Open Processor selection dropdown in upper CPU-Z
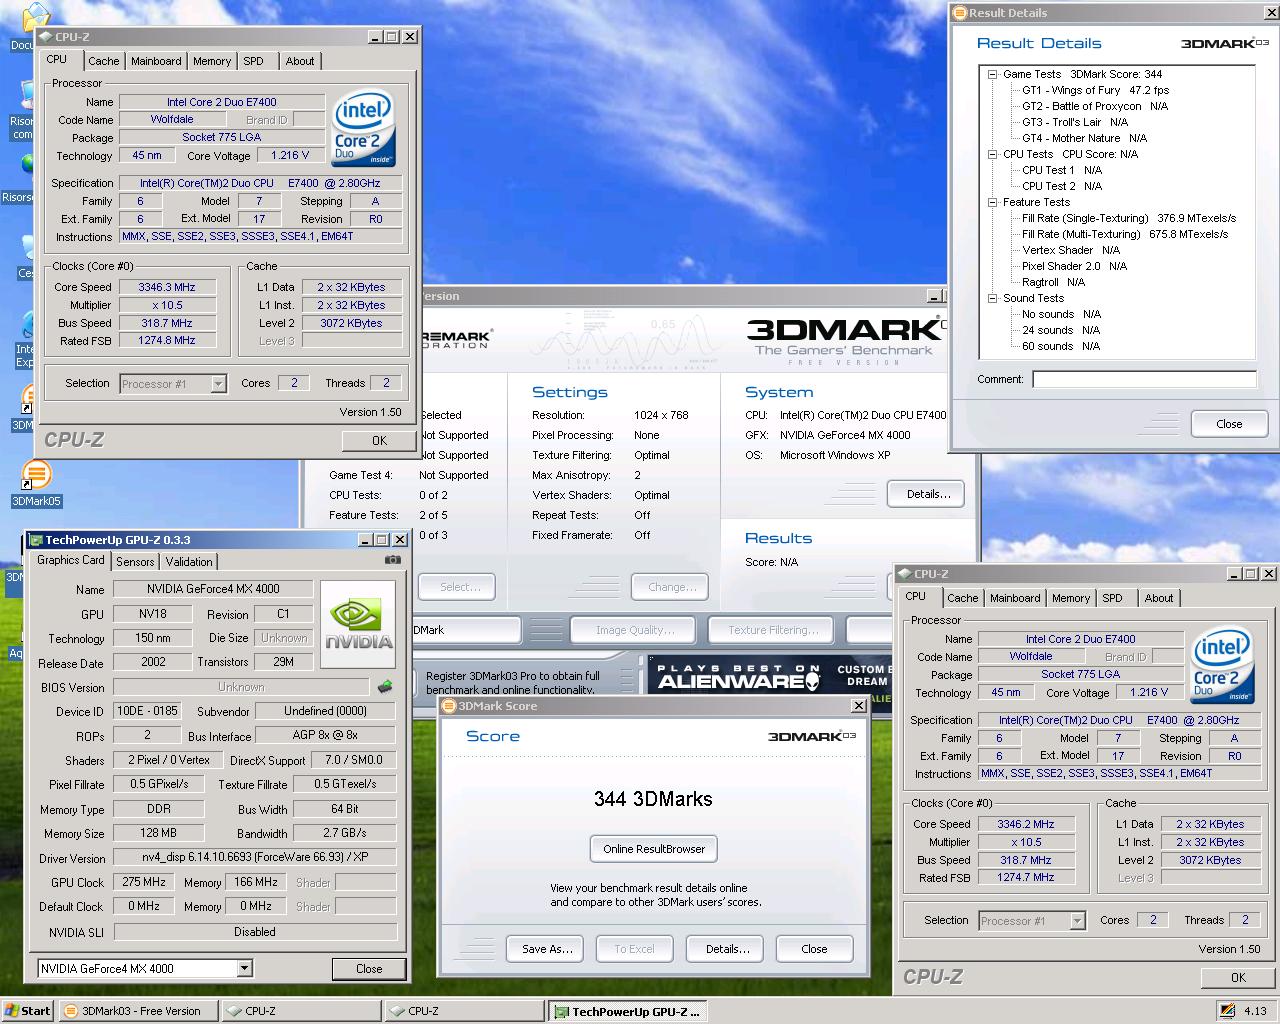 (x=218, y=384)
